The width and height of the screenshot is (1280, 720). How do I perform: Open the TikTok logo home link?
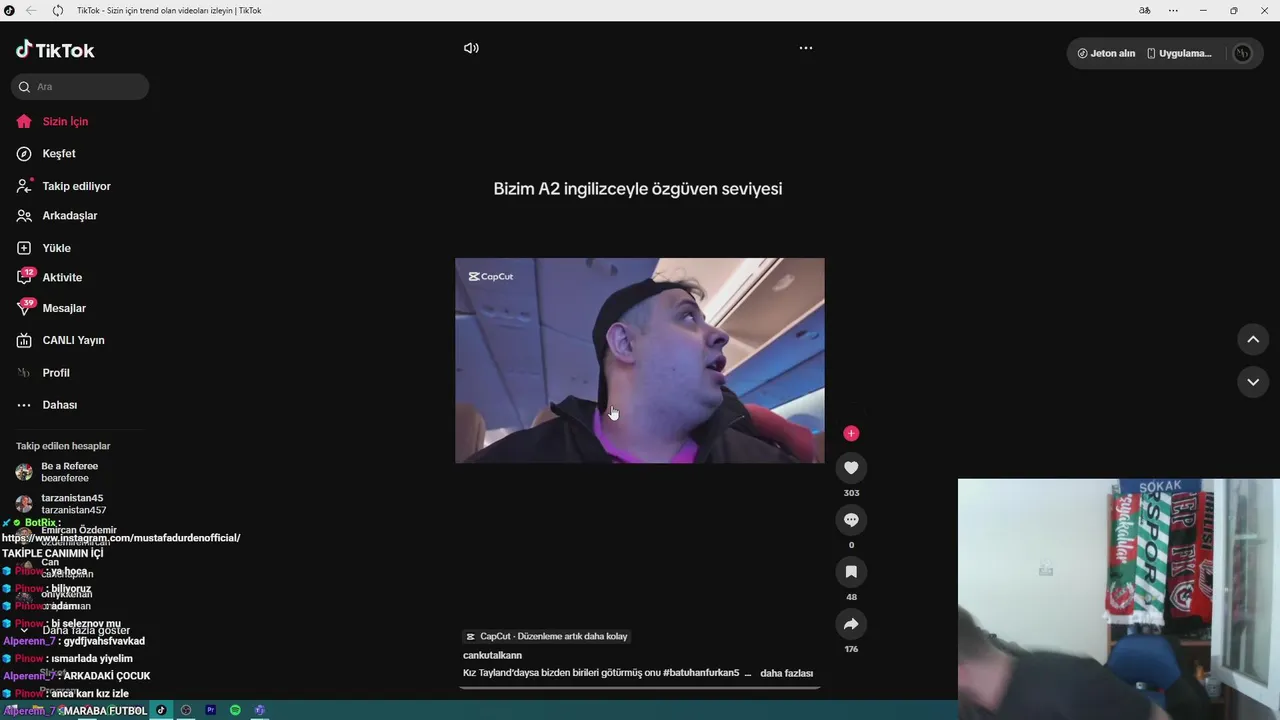coord(55,50)
